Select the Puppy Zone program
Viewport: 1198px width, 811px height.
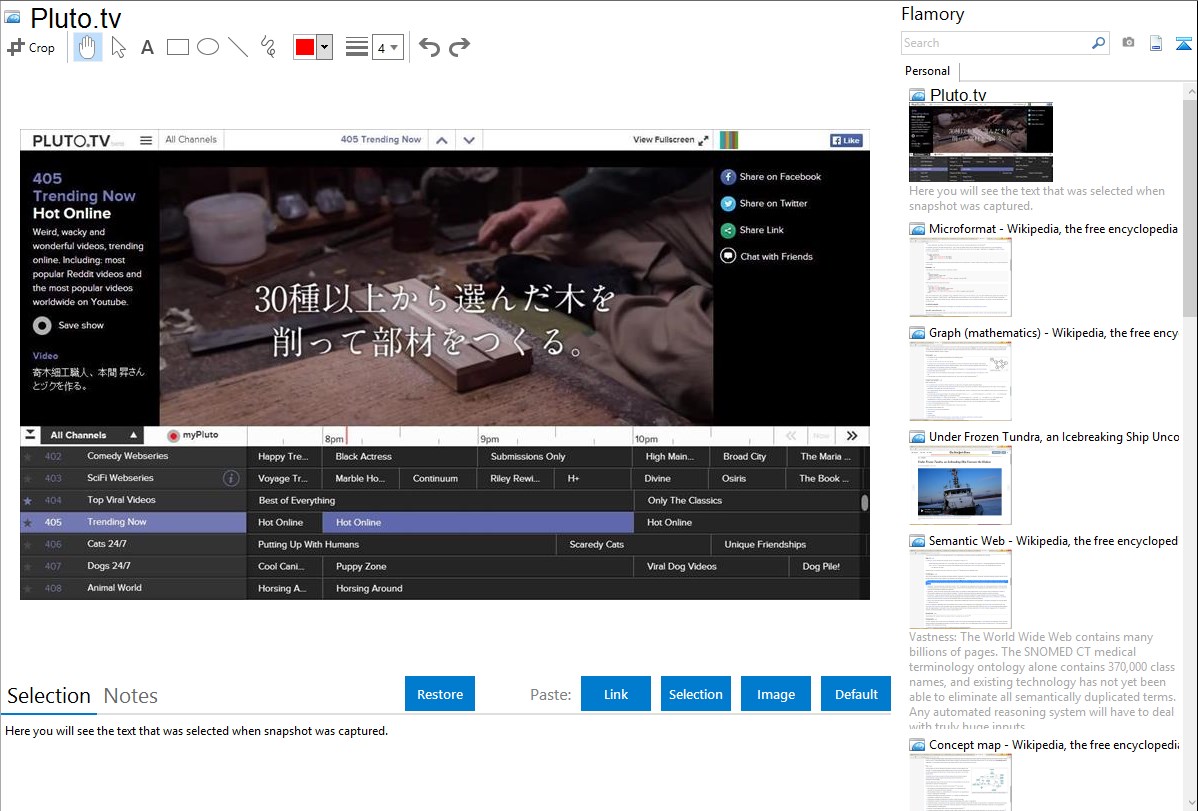click(478, 566)
